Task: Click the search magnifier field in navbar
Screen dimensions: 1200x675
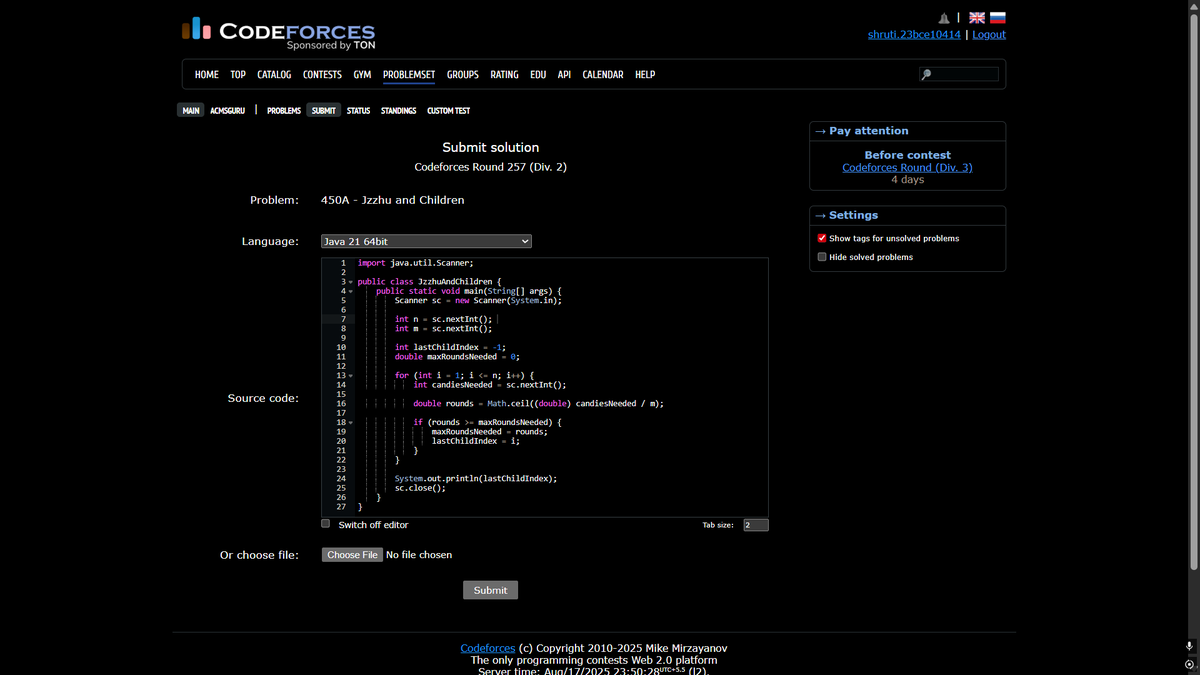Action: pos(959,74)
